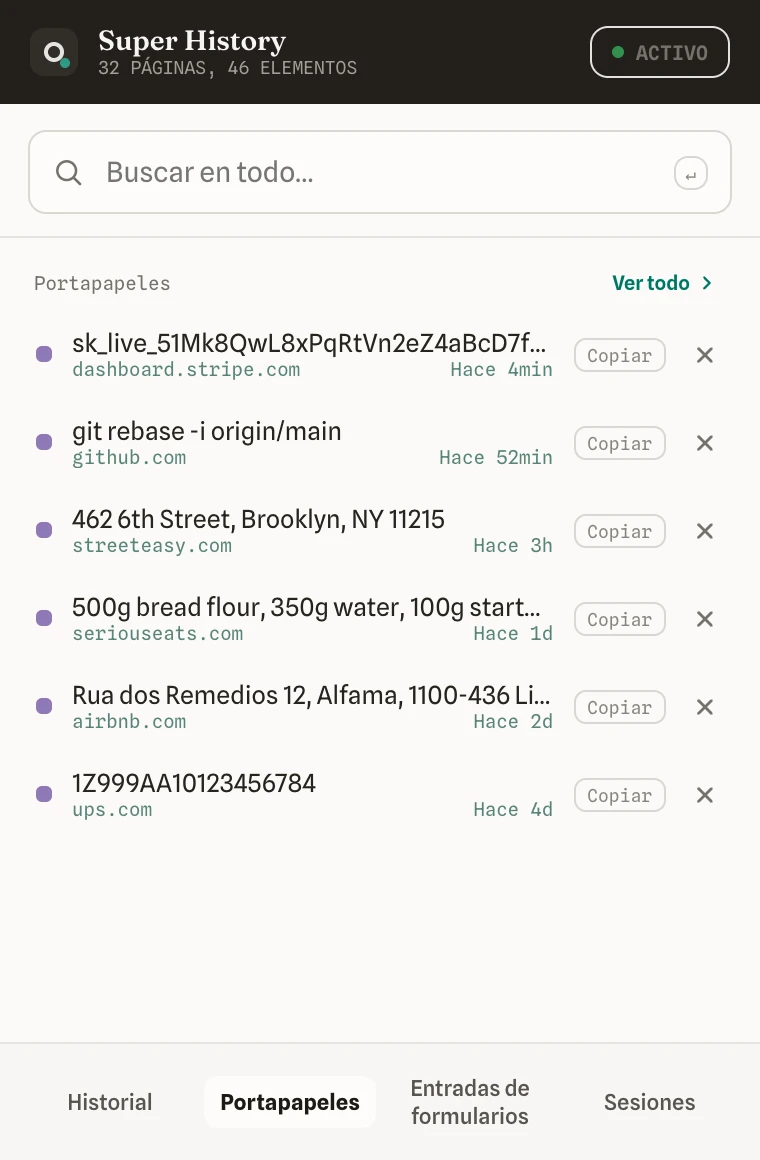
Task: Remove the git rebase clipboard entry
Action: pyautogui.click(x=704, y=443)
